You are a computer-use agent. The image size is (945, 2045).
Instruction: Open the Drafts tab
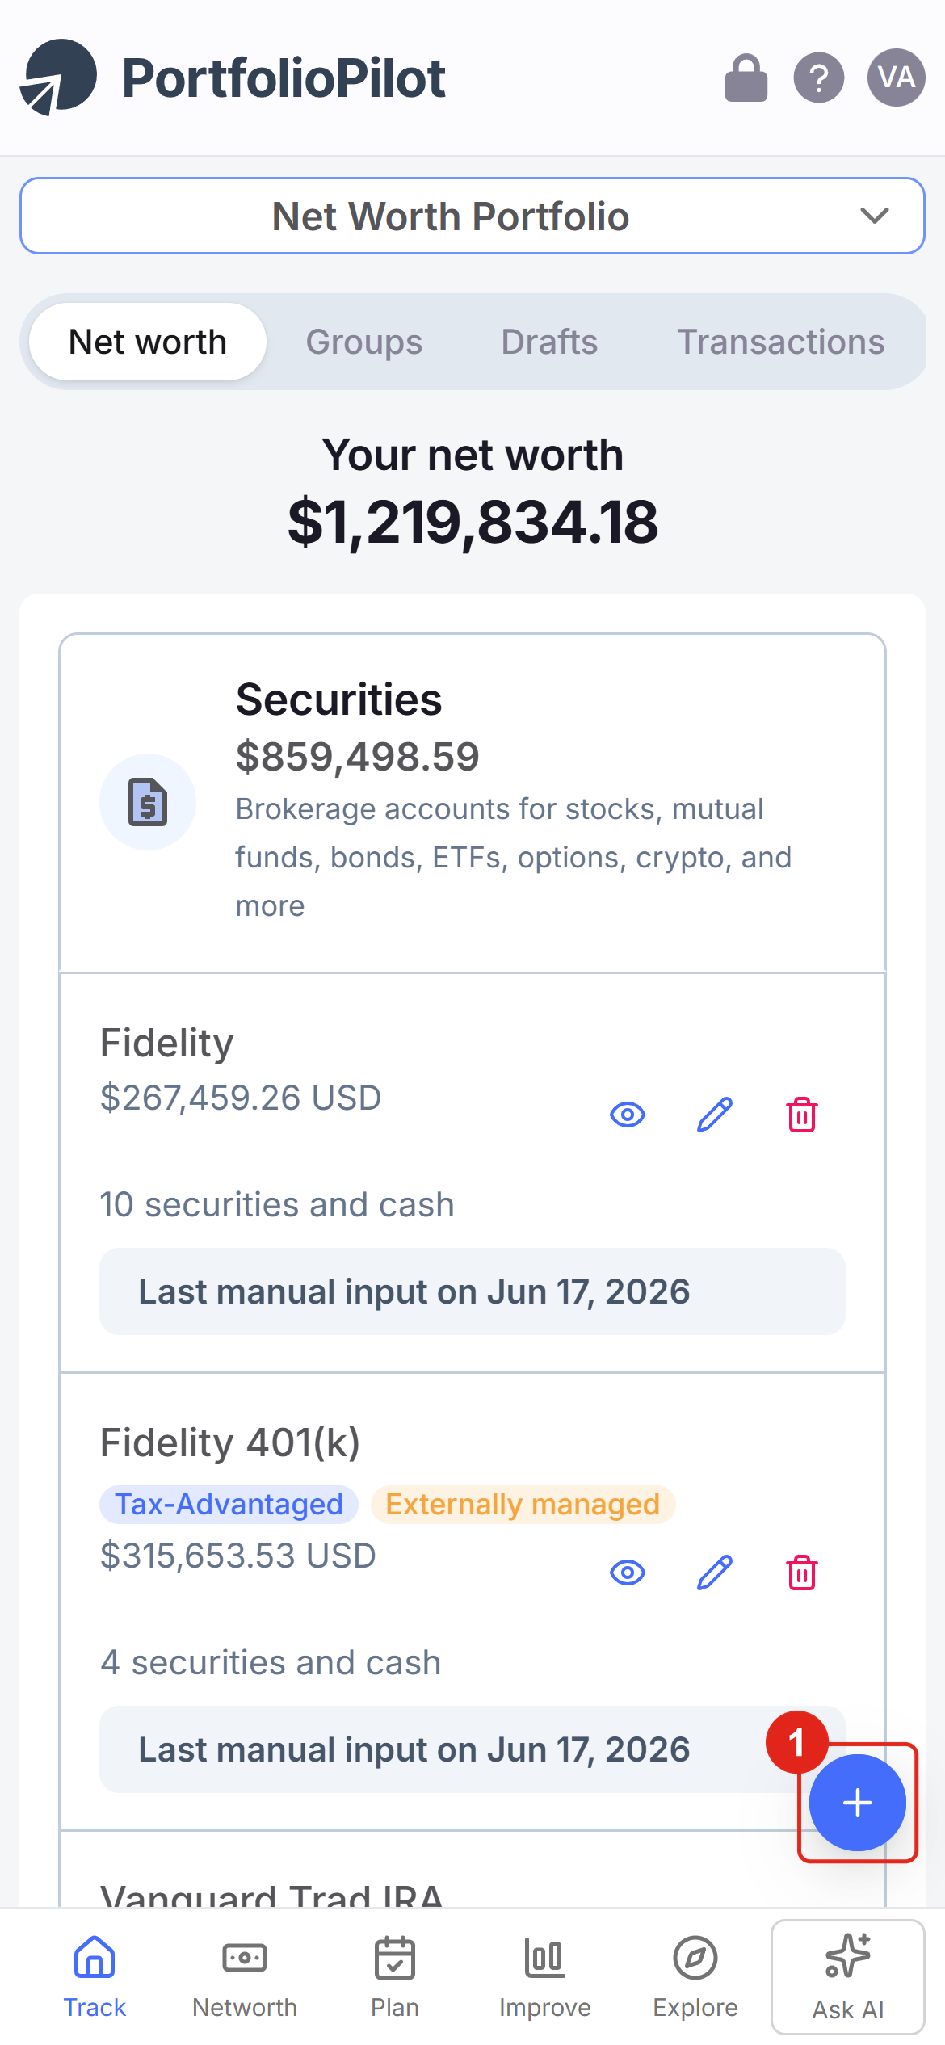(x=549, y=342)
